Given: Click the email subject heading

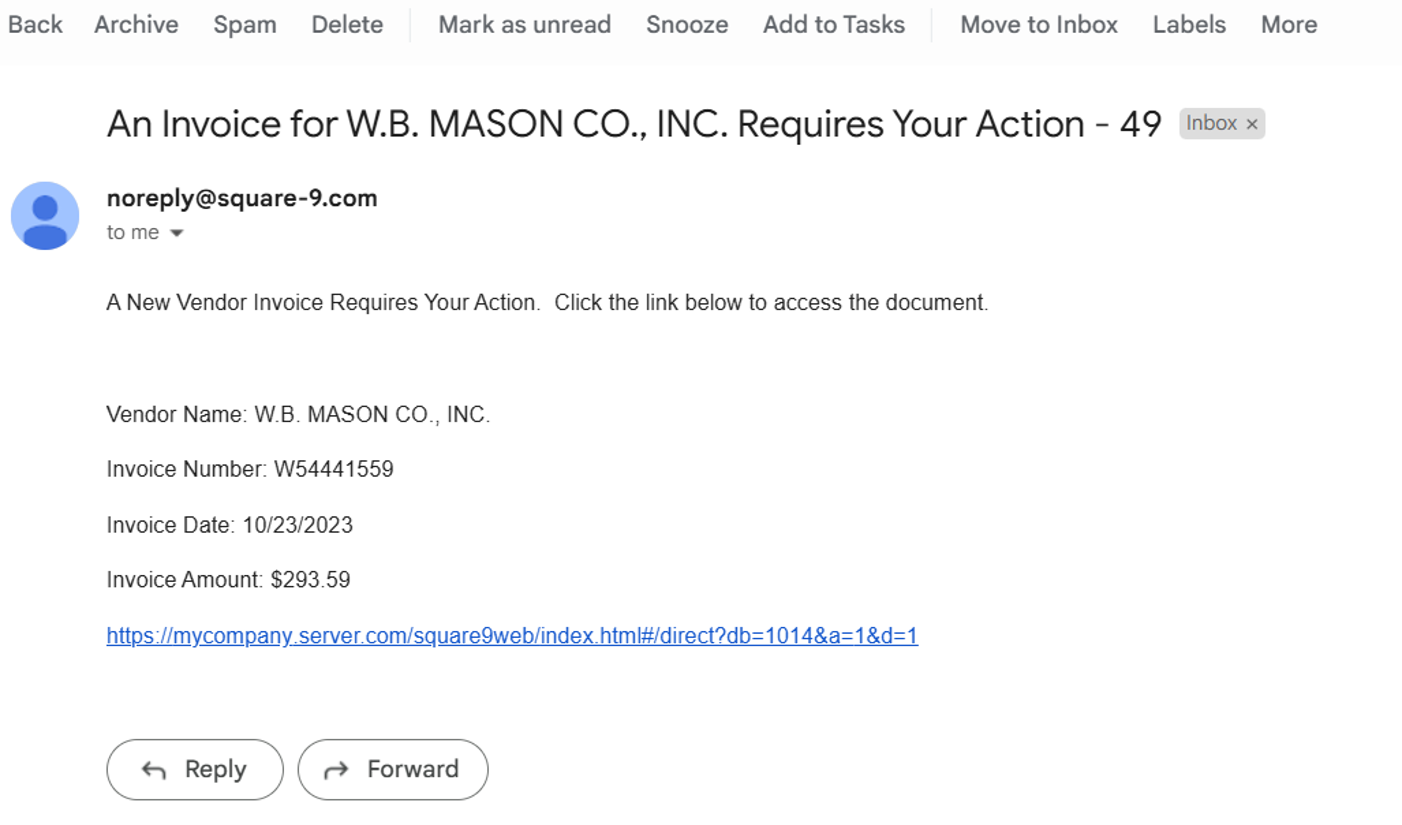Looking at the screenshot, I should pyautogui.click(x=634, y=124).
